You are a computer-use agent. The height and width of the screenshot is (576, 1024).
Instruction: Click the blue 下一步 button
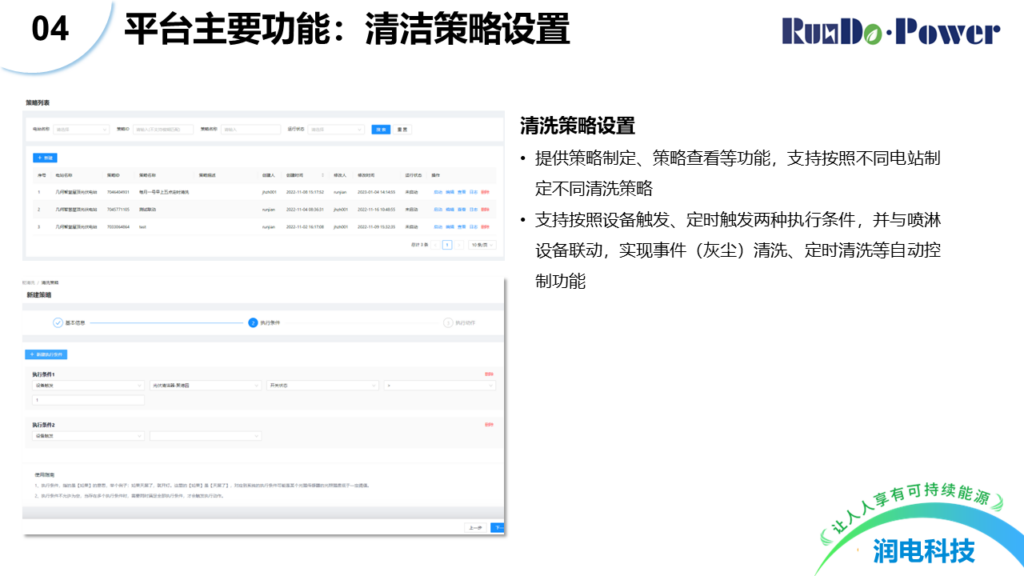click(x=498, y=528)
